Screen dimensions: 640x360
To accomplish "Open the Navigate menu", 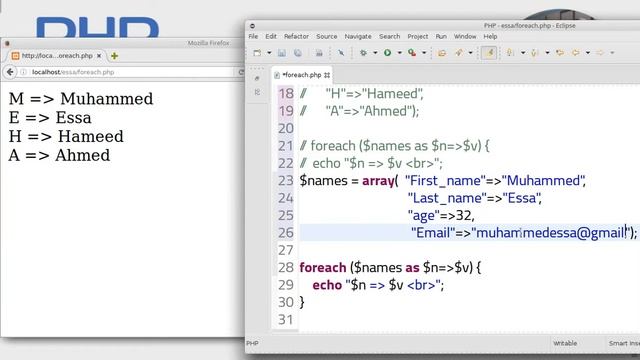I will 358,36.
